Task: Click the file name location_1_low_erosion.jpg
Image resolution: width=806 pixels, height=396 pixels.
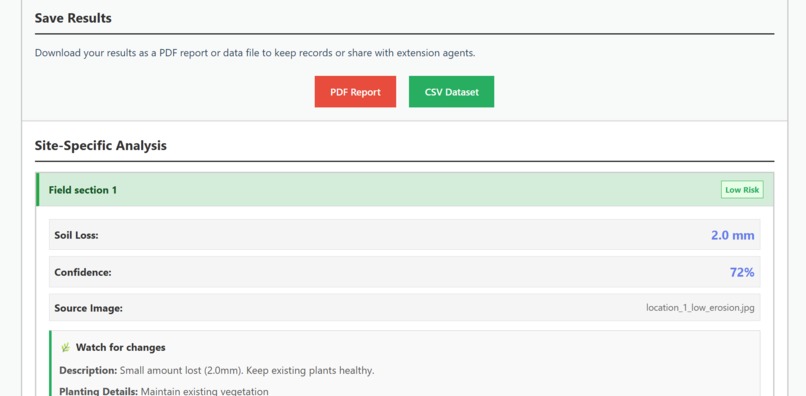Action: [x=700, y=308]
